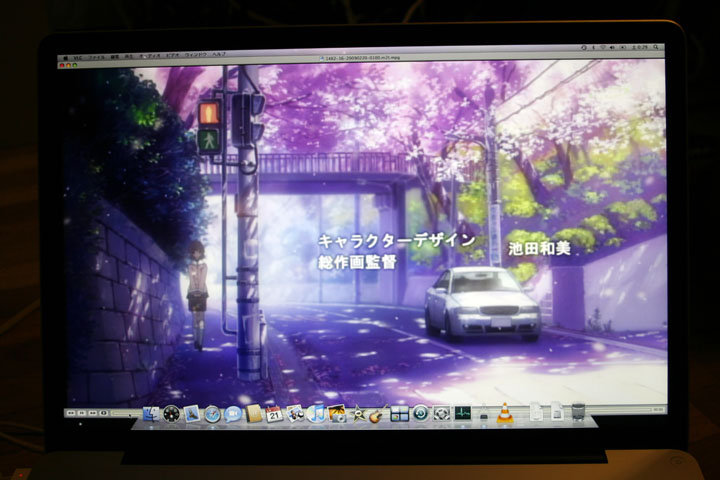This screenshot has width=720, height=480.
Task: Open Address Book in the Dock
Action: point(253,414)
